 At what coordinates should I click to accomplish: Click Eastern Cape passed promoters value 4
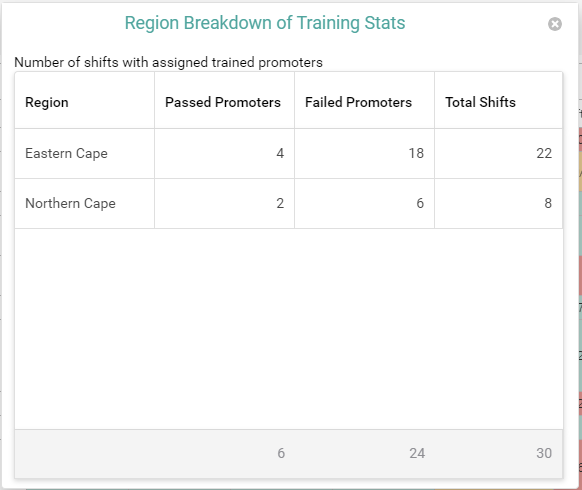click(x=280, y=153)
